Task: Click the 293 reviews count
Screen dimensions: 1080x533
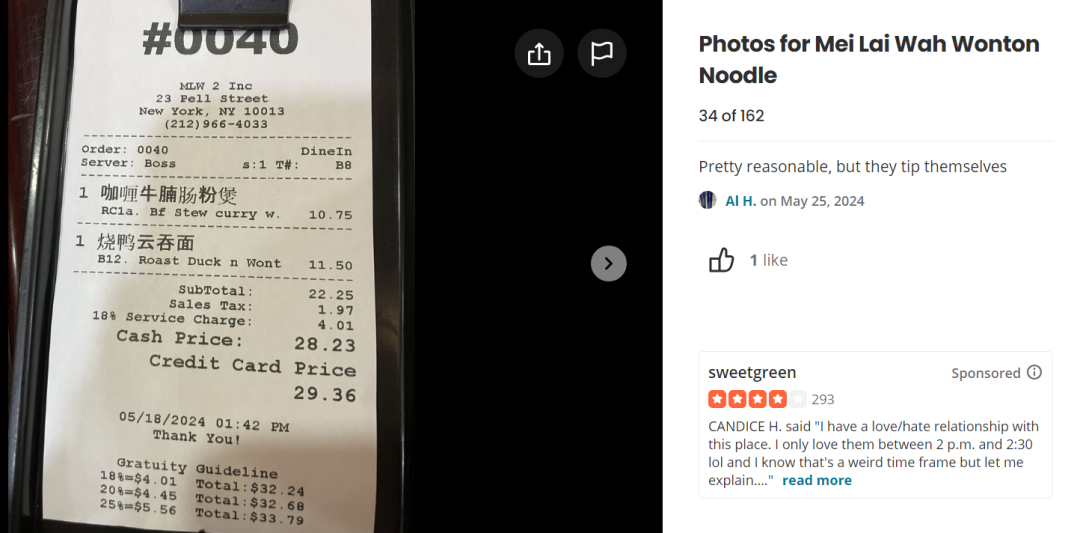Action: coord(822,399)
